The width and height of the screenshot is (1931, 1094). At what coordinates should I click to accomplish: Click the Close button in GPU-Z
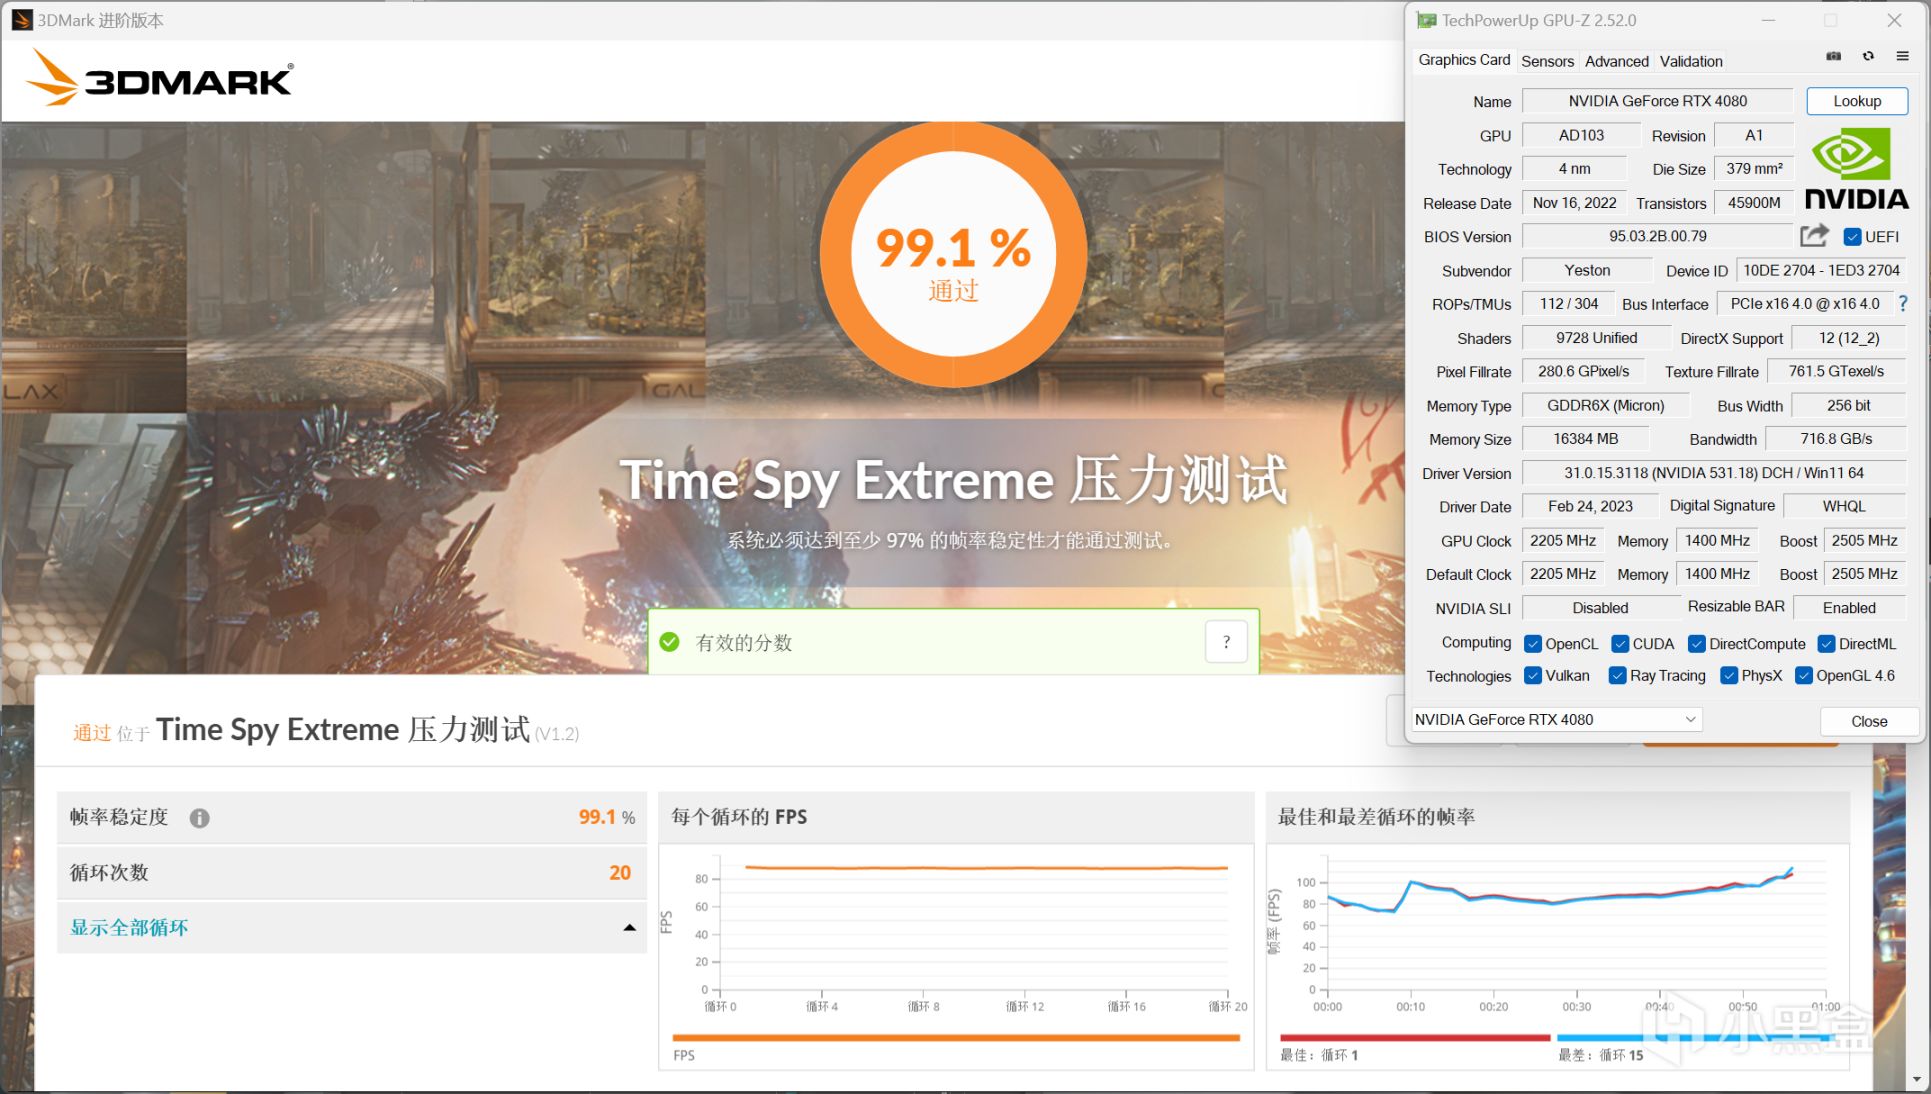(x=1868, y=721)
